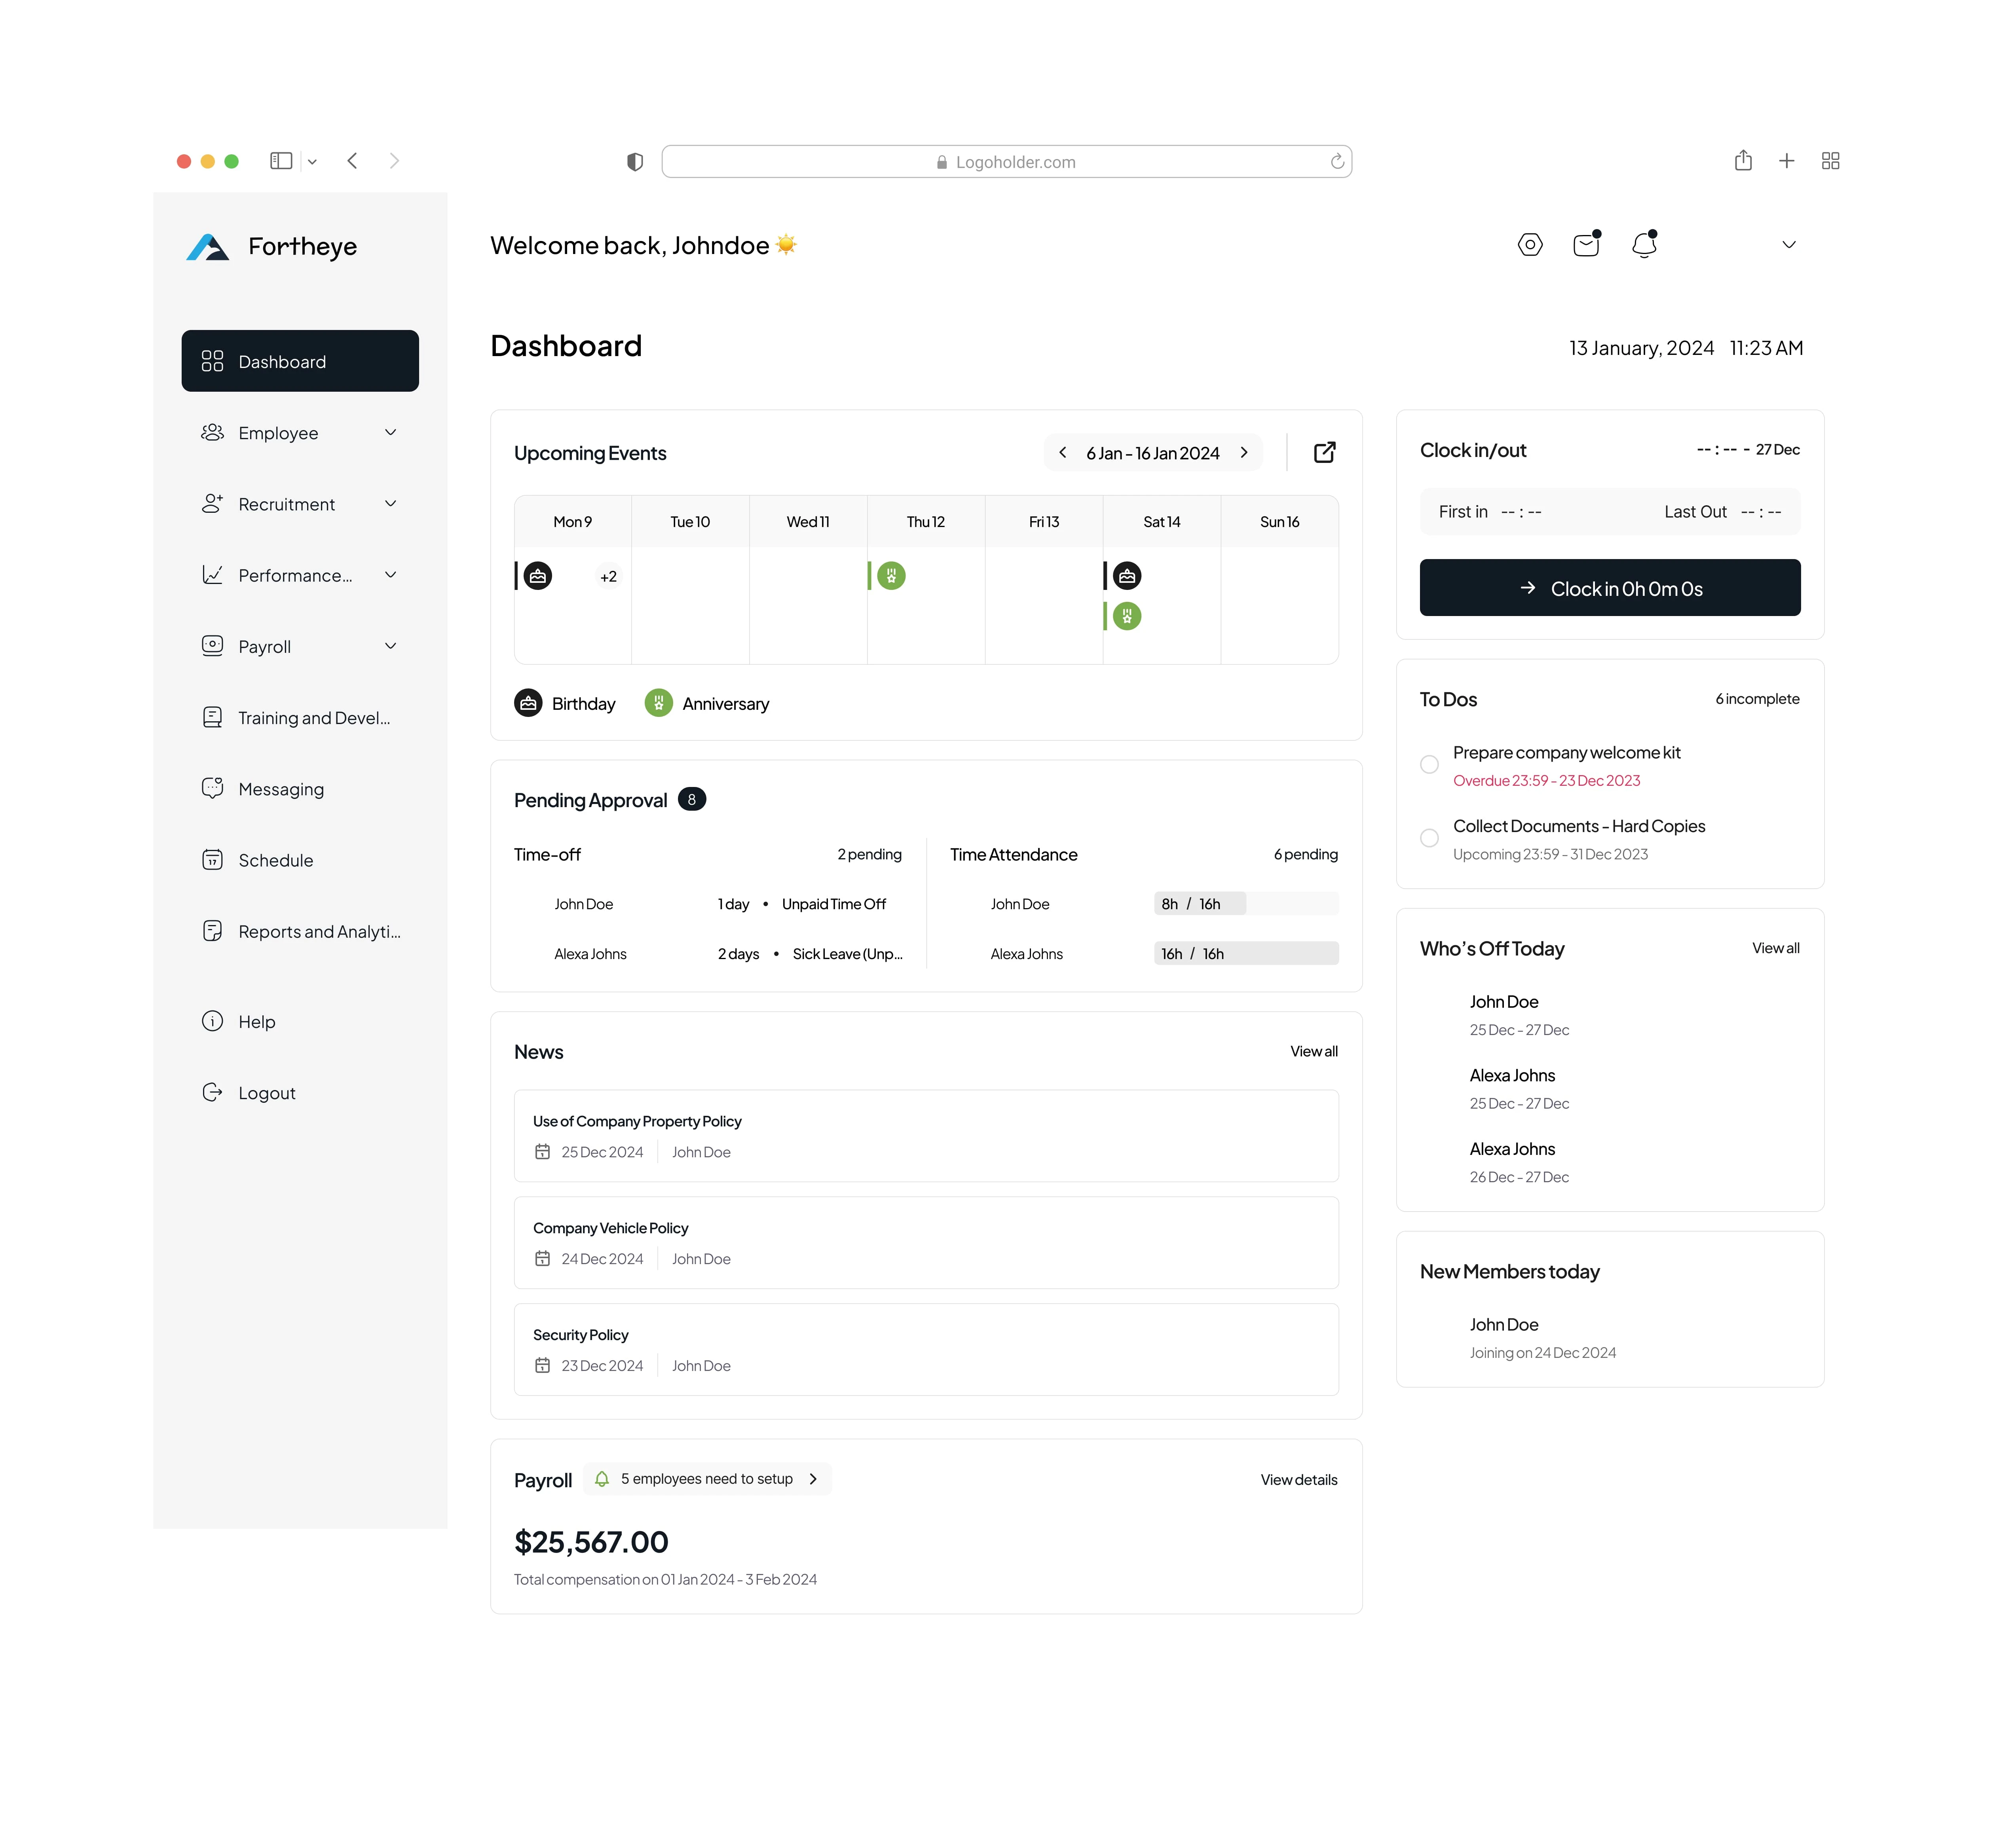
Task: Open settings hexagon icon in header
Action: tap(1530, 245)
